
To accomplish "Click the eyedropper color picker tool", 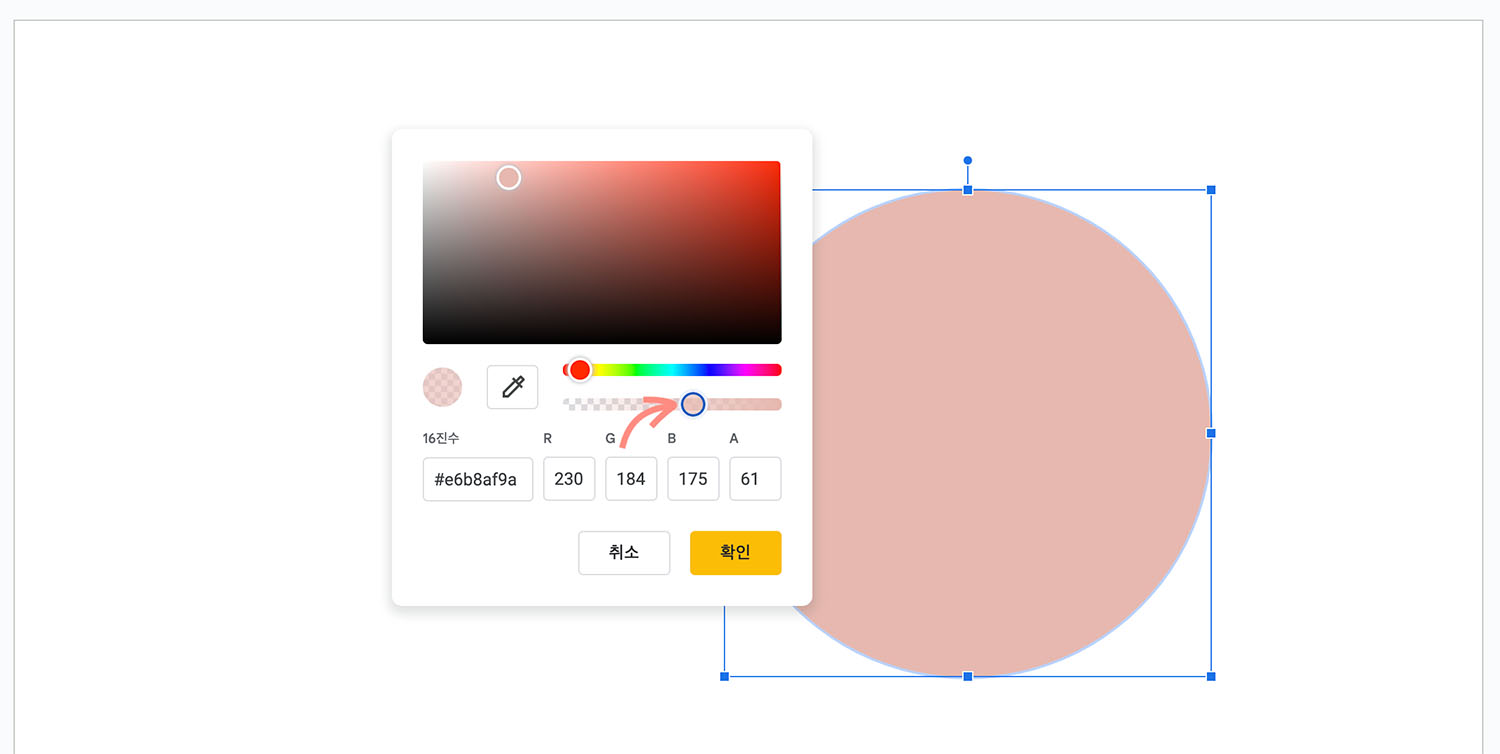I will (512, 387).
